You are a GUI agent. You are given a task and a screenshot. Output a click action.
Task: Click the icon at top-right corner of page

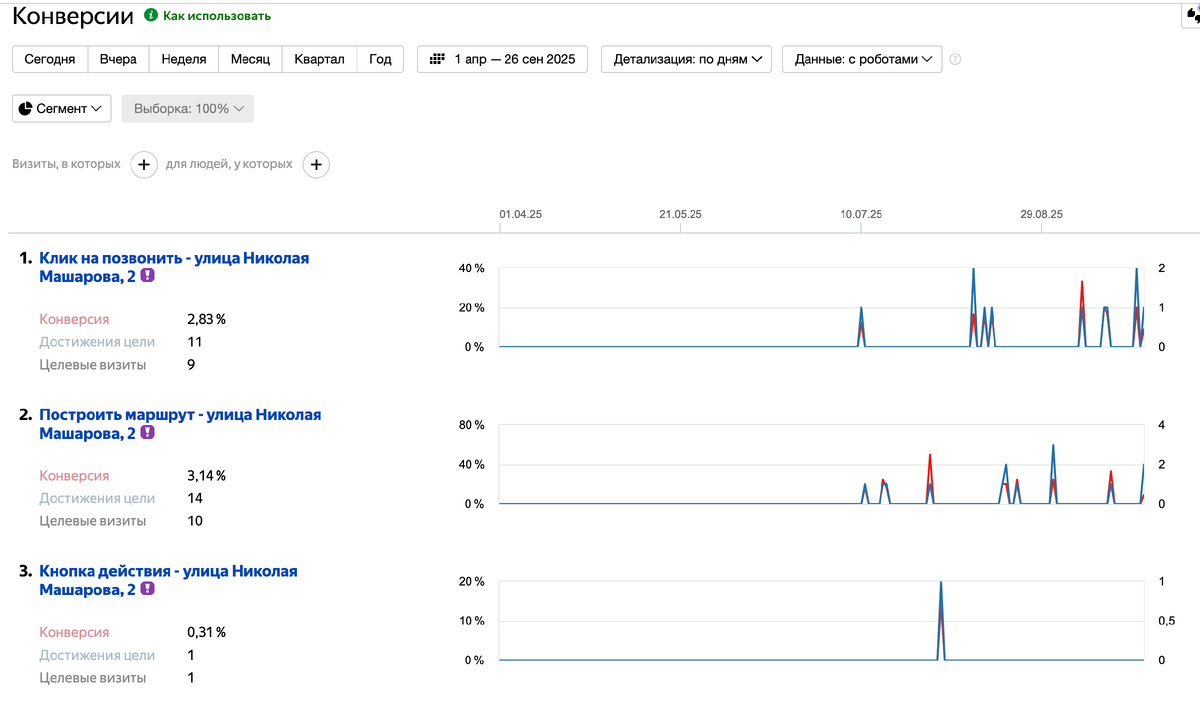[x=1192, y=15]
